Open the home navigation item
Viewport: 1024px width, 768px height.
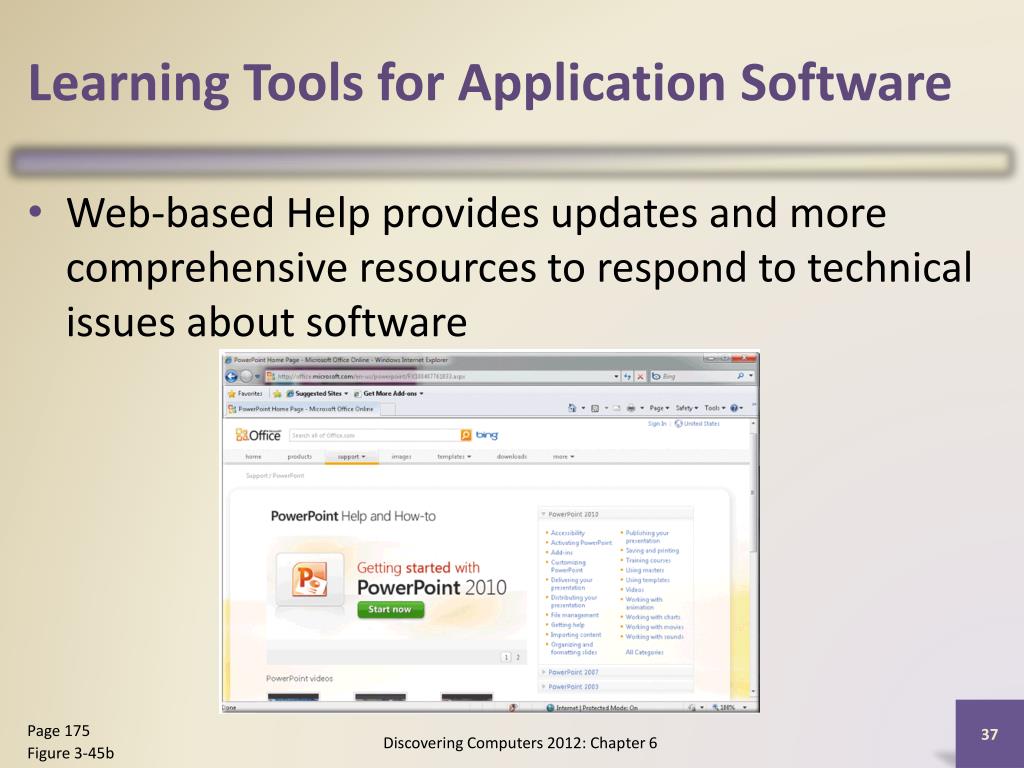point(253,457)
